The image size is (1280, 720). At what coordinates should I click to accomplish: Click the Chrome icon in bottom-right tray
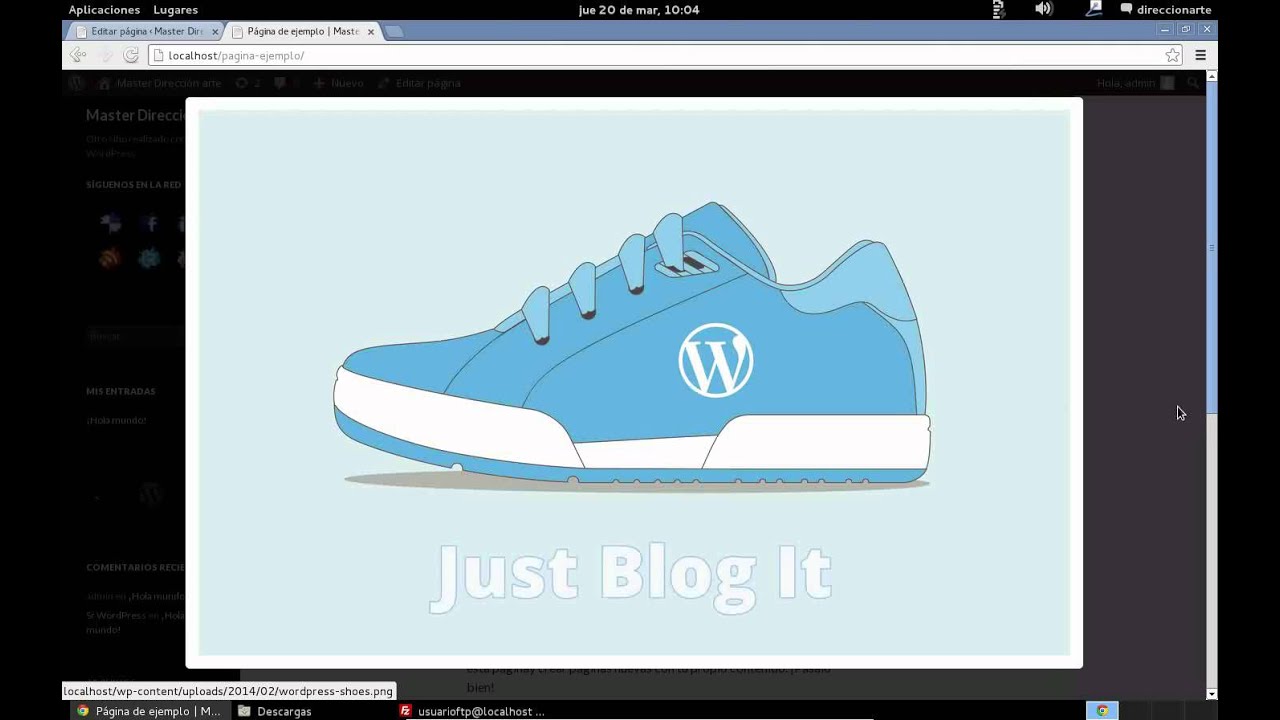coord(1102,711)
